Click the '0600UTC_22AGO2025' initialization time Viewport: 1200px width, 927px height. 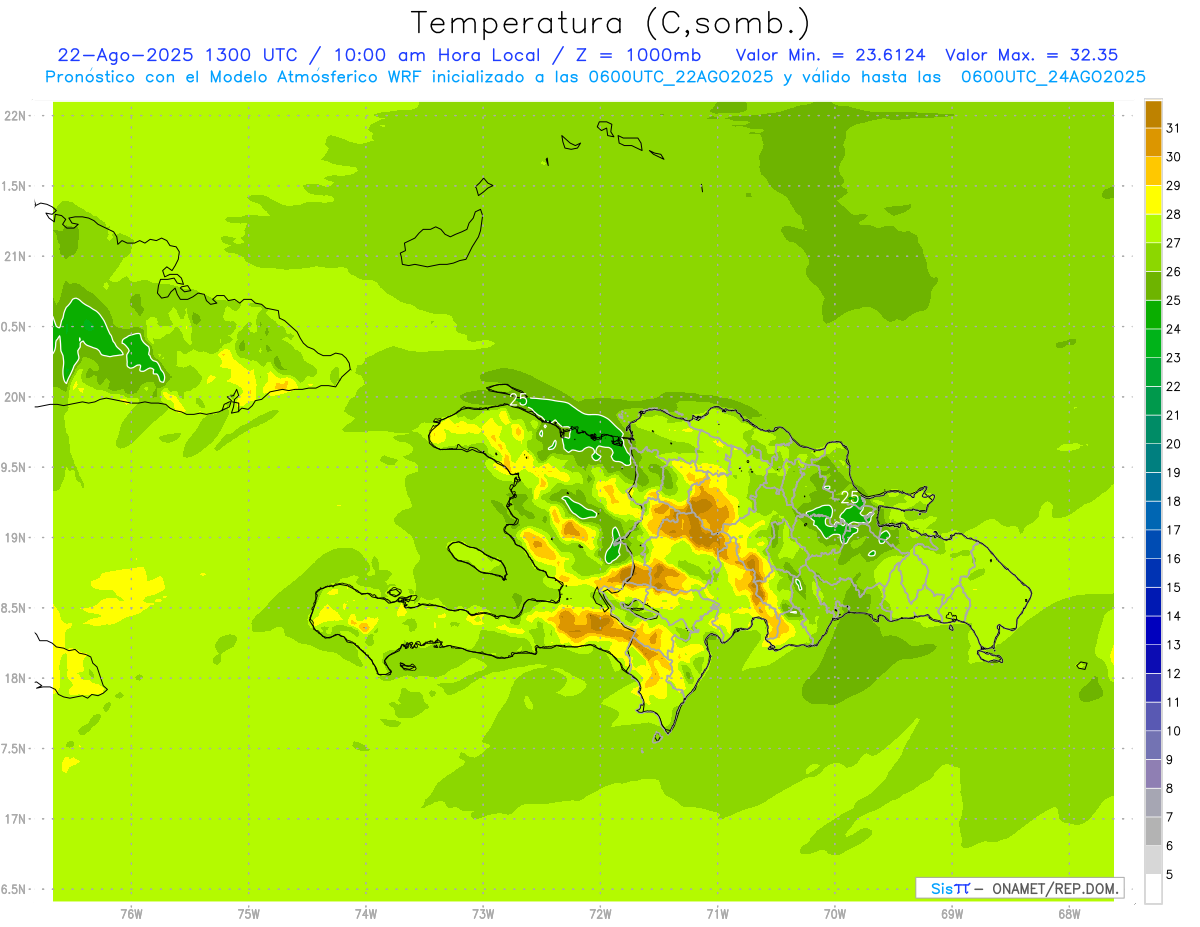coord(682,77)
